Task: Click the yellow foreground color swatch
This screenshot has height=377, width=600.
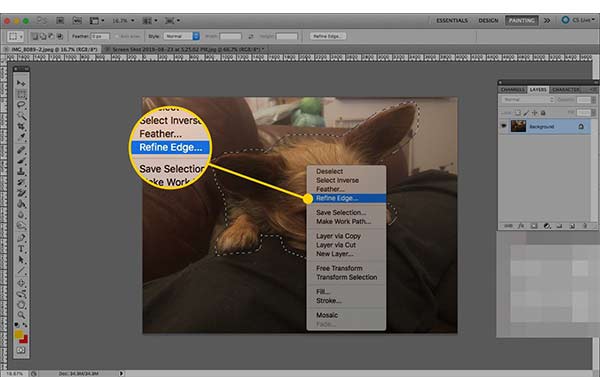Action: point(19,334)
